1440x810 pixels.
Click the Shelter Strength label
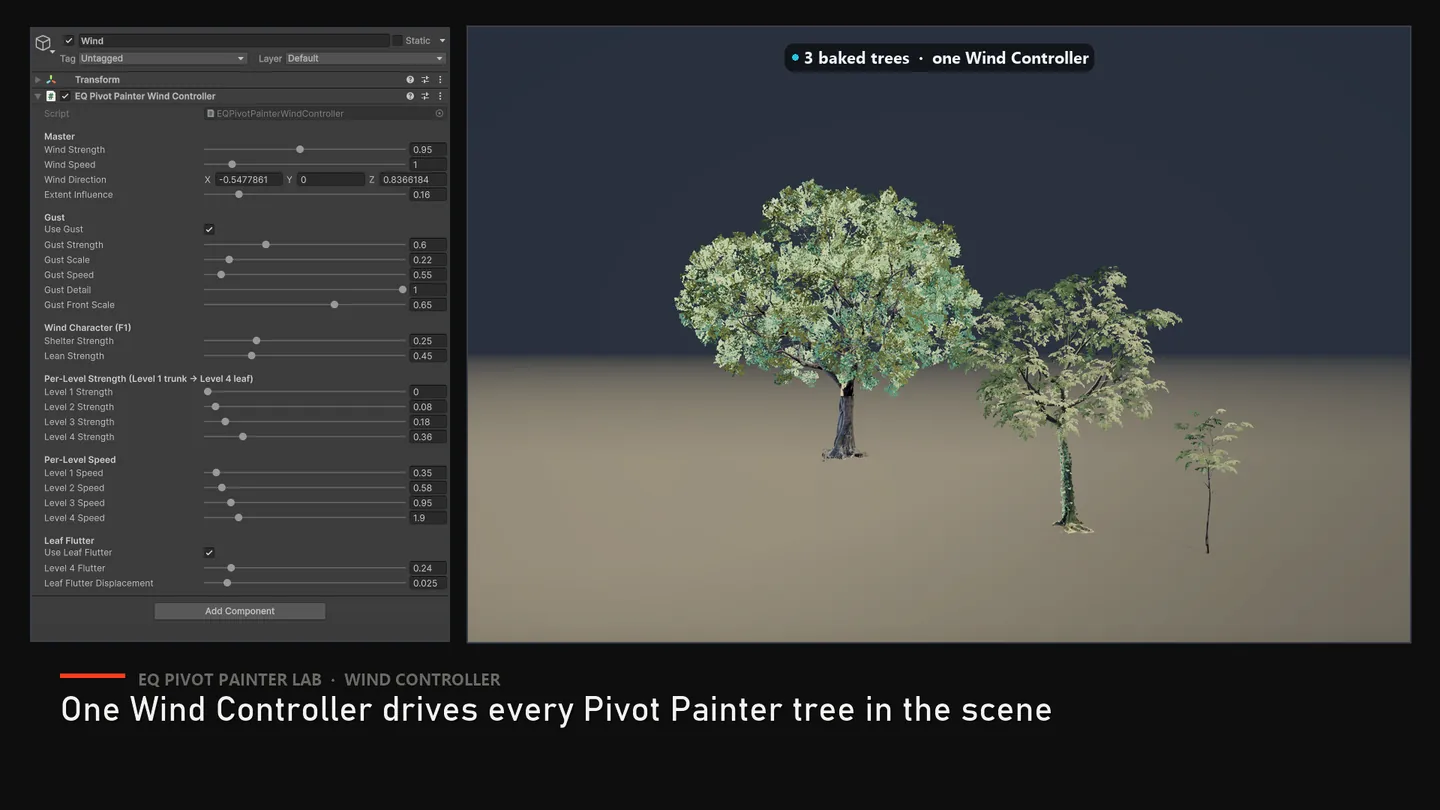79,341
